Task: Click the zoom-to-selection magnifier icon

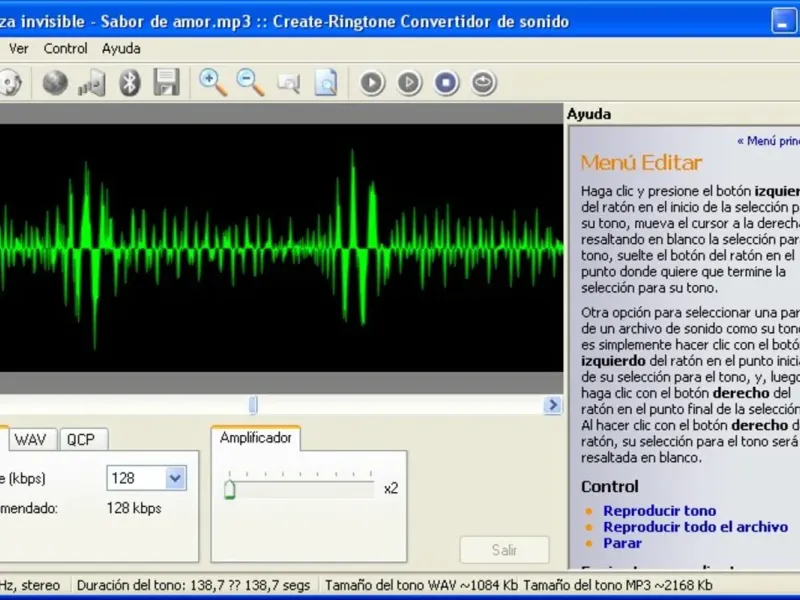Action: [x=289, y=83]
